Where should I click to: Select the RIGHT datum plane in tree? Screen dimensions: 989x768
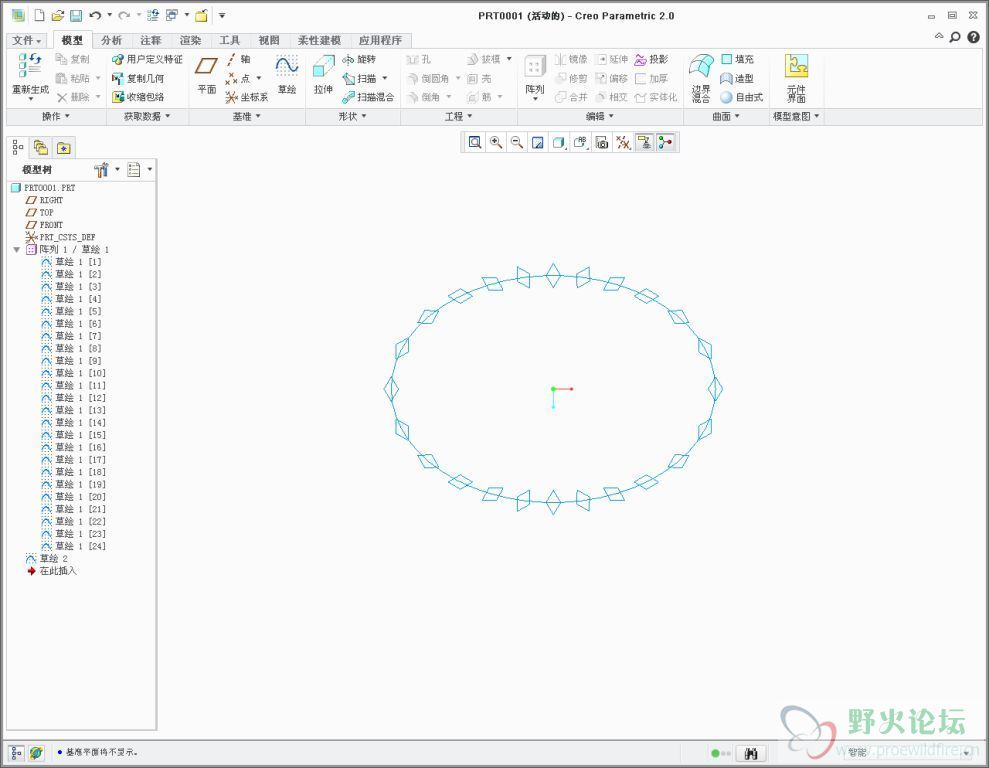tap(44, 200)
